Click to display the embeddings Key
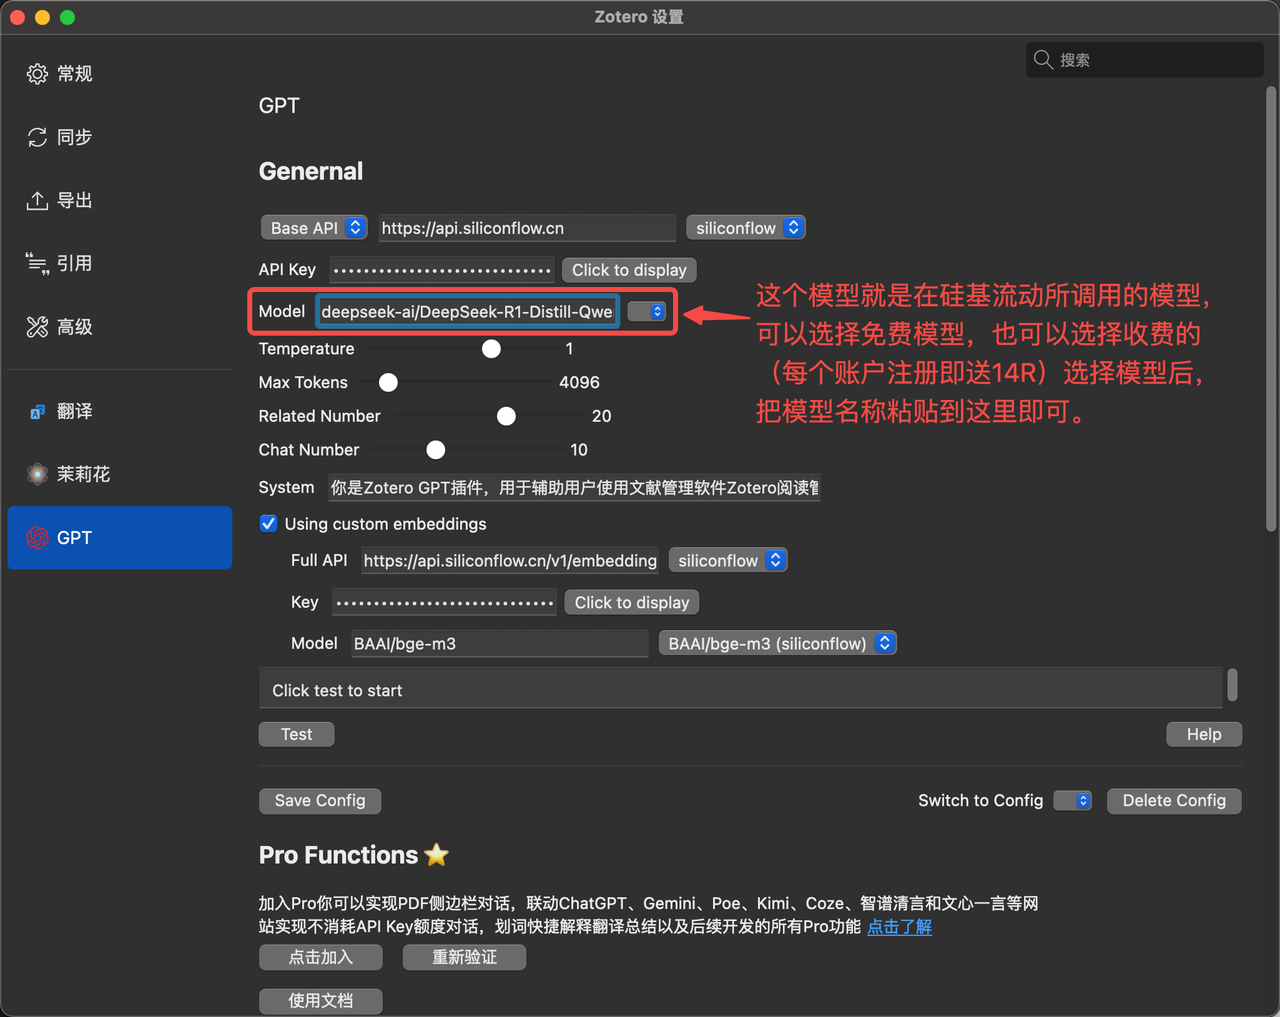Screen dimensions: 1280x1017 pos(632,602)
